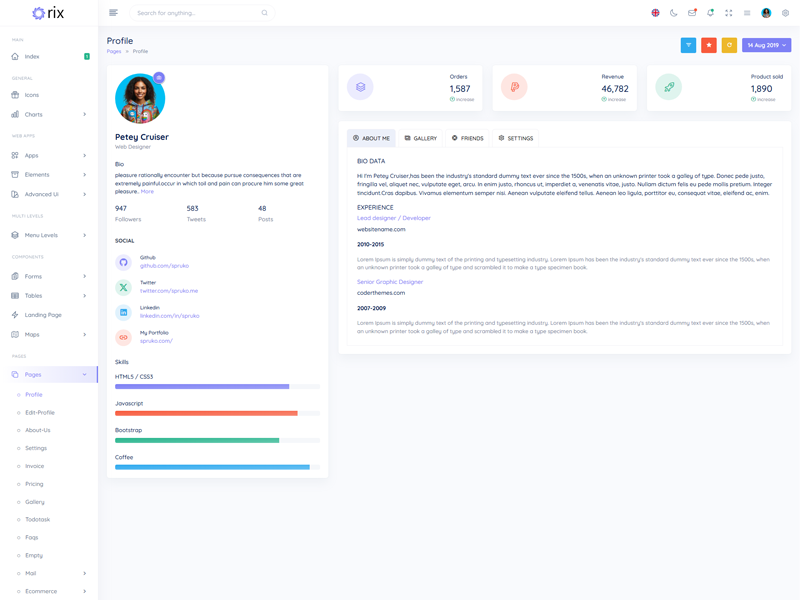Image resolution: width=800 pixels, height=600 pixels.
Task: Click the search input field
Action: tap(195, 13)
